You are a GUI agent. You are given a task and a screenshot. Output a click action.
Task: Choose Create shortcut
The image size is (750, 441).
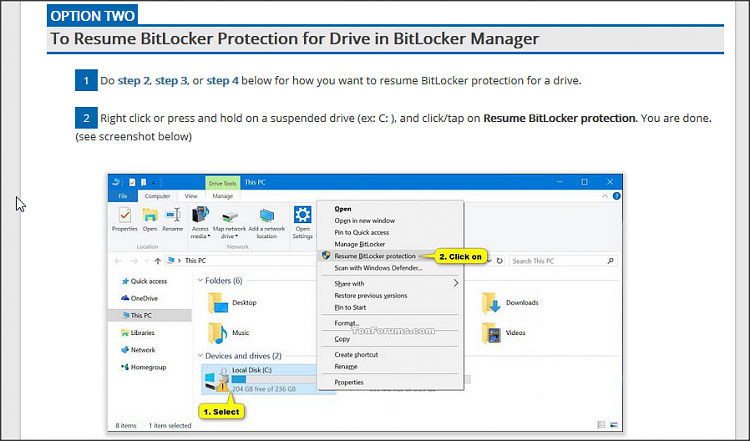pos(356,355)
